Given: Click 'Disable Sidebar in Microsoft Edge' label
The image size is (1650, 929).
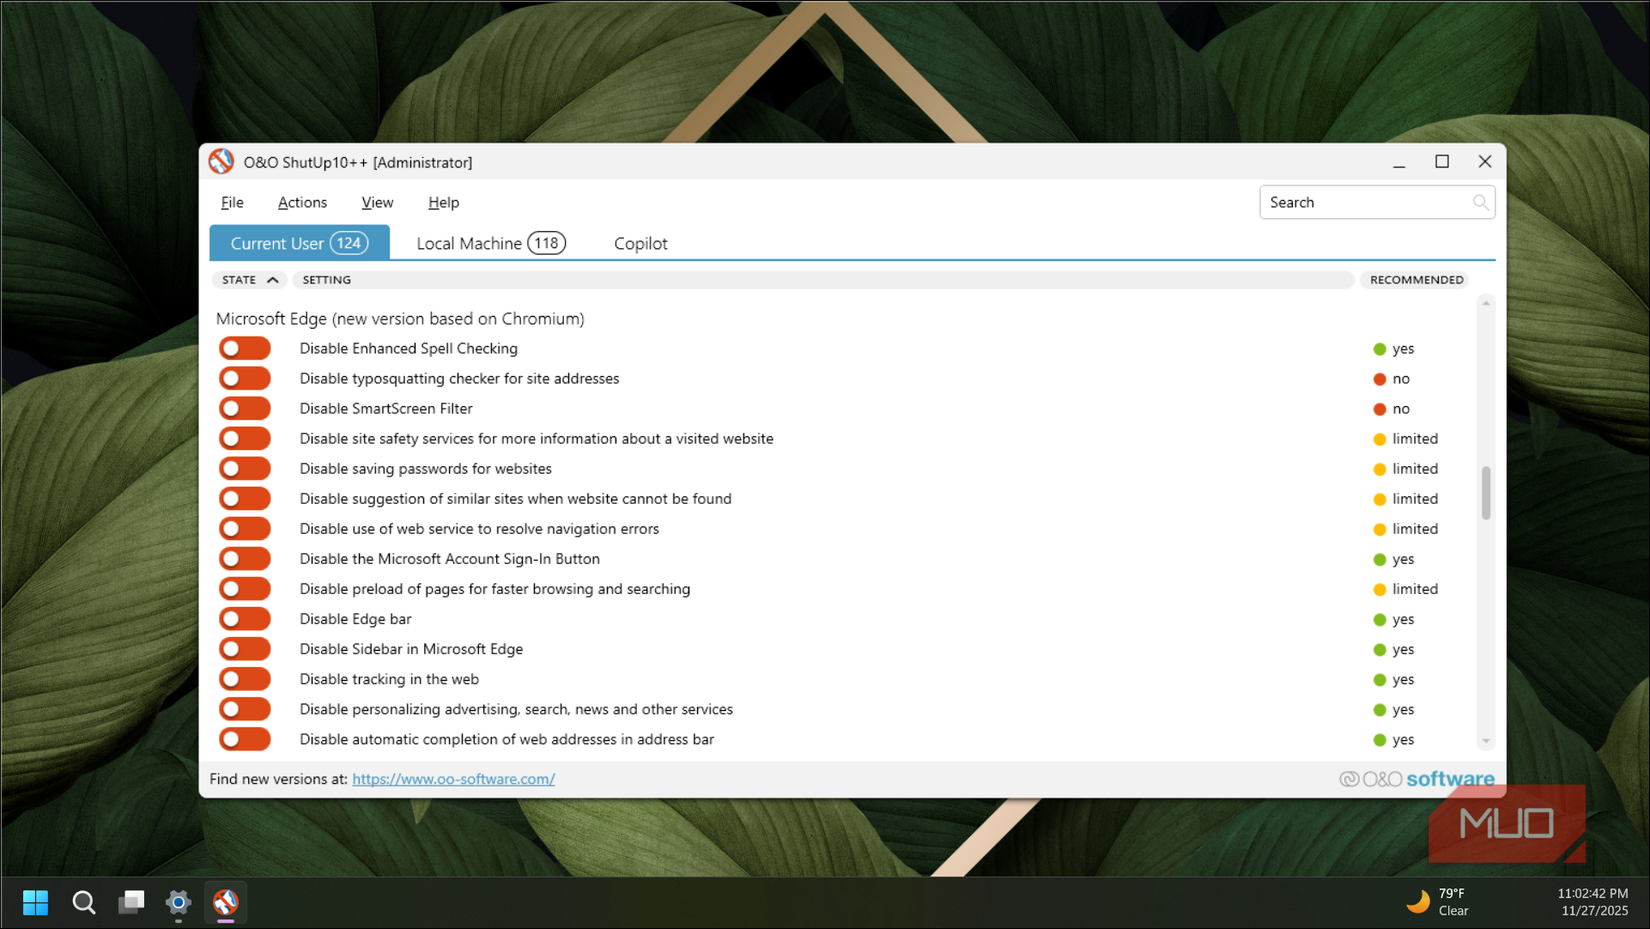Looking at the screenshot, I should 411,649.
